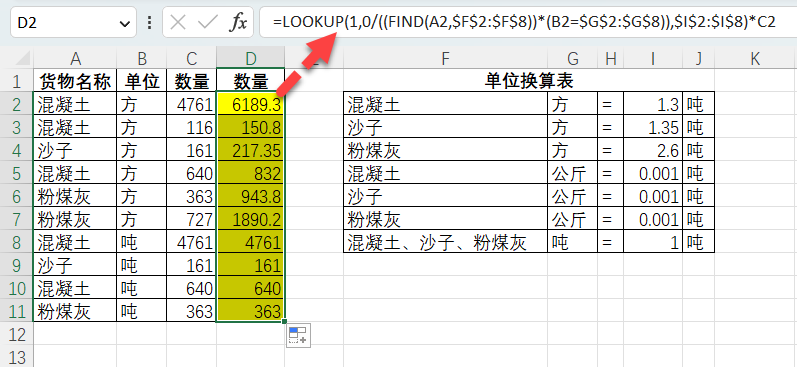This screenshot has width=797, height=367.
Task: Click cell I8 with value 1
Action: (653, 242)
